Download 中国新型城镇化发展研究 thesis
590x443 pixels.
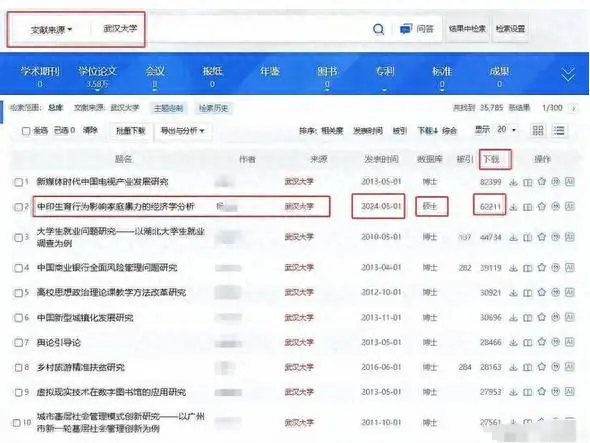click(513, 318)
